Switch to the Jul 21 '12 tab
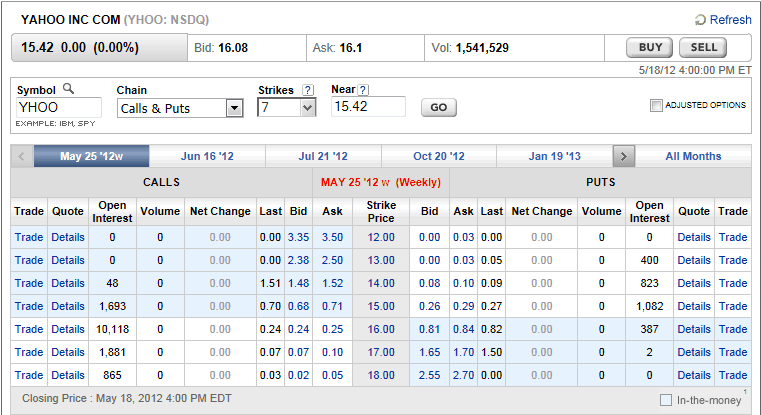Image resolution: width=761 pixels, height=415 pixels. (323, 156)
